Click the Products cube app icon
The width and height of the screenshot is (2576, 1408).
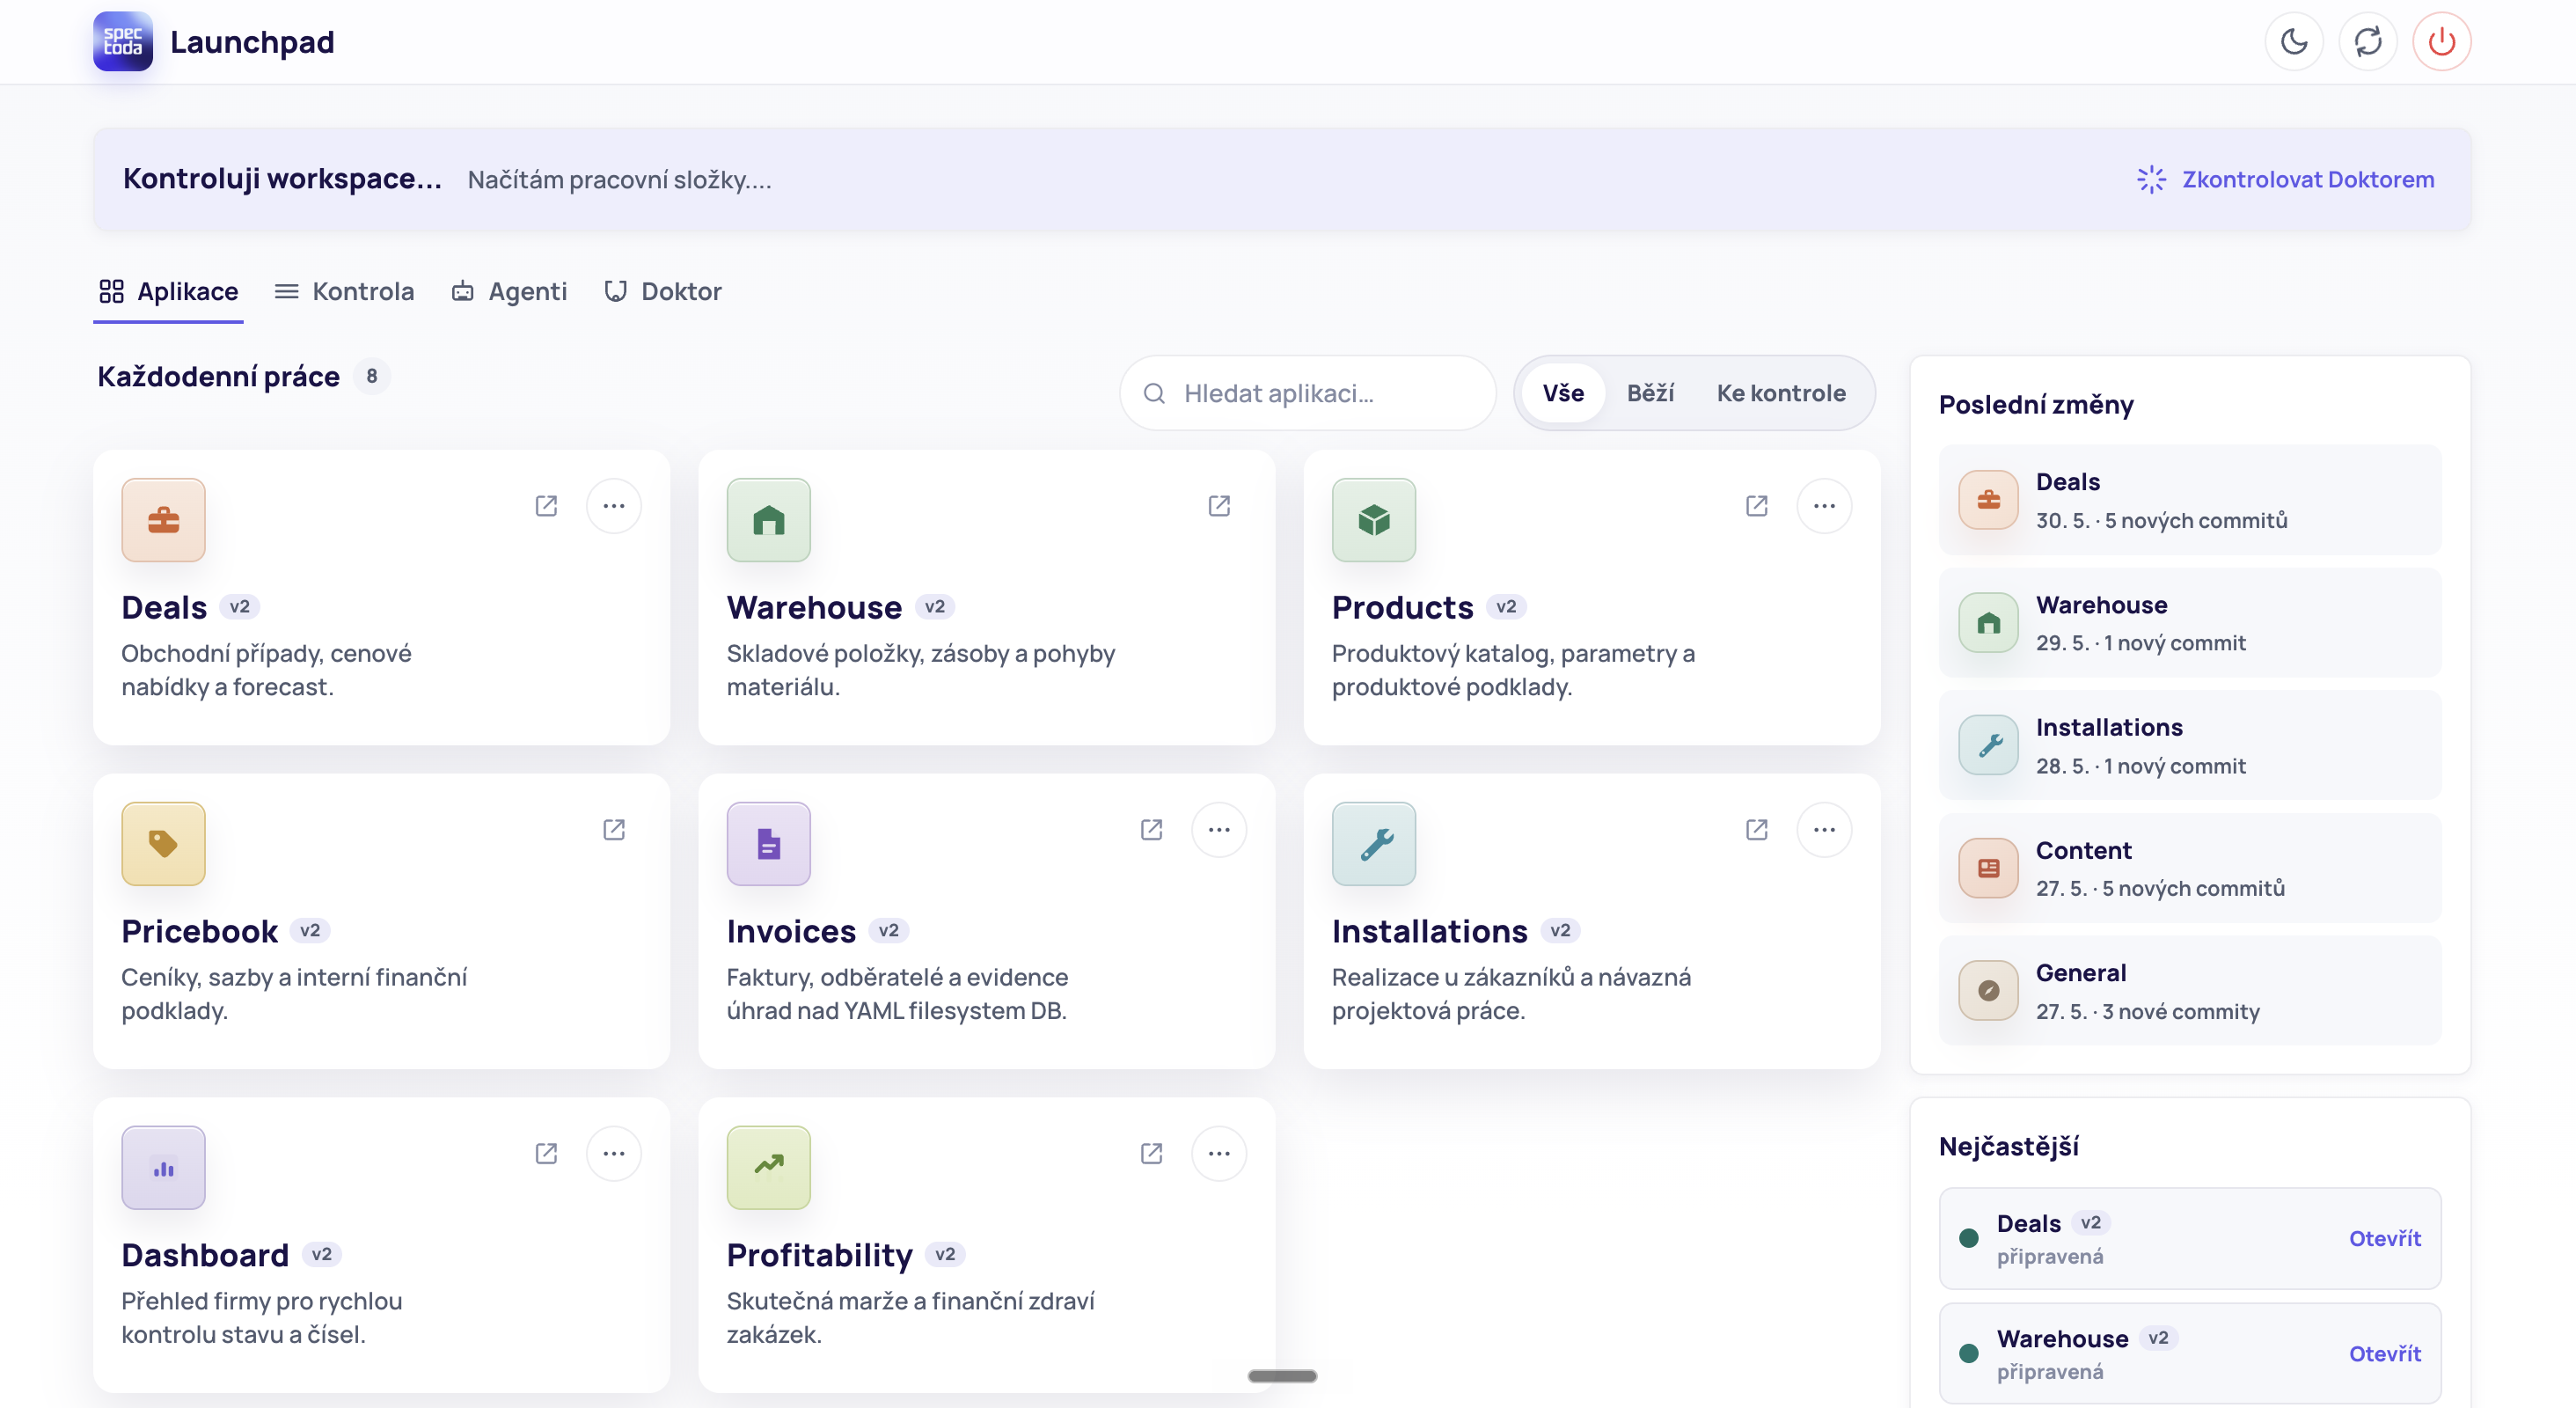tap(1374, 520)
